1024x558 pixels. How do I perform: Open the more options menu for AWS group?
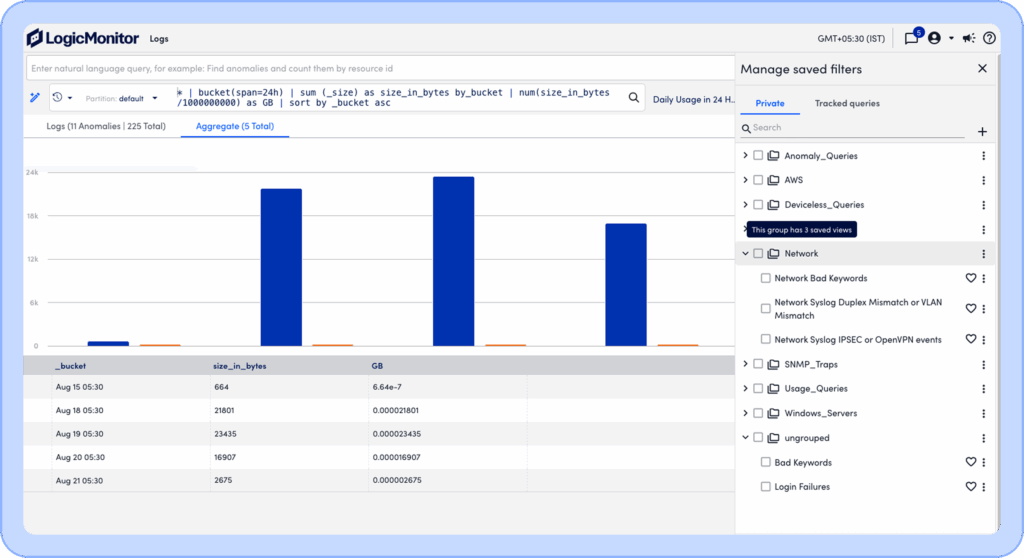click(x=983, y=180)
